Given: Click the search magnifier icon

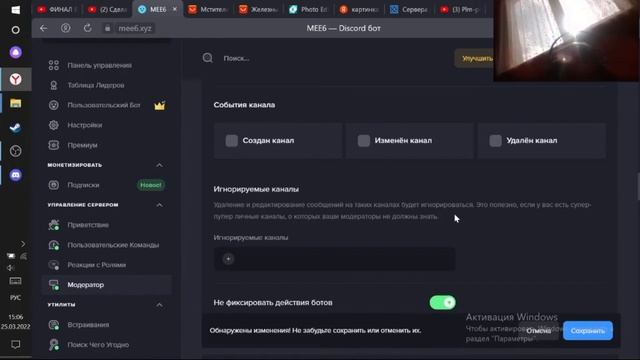Looking at the screenshot, I should [207, 58].
